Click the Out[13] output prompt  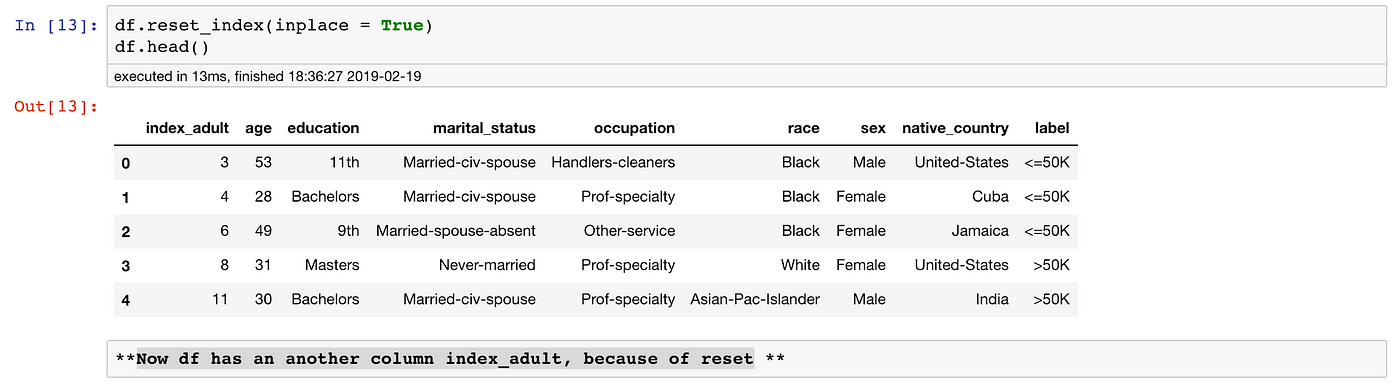[56, 106]
